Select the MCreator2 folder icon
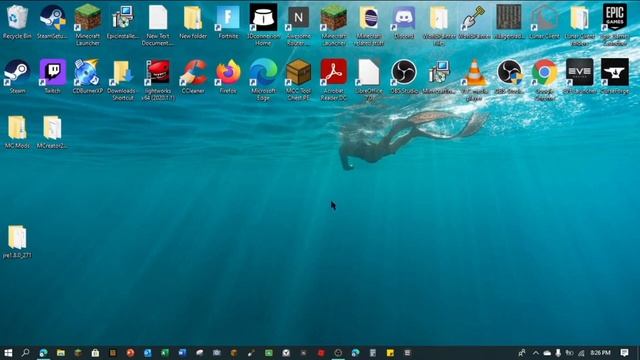 tap(53, 128)
